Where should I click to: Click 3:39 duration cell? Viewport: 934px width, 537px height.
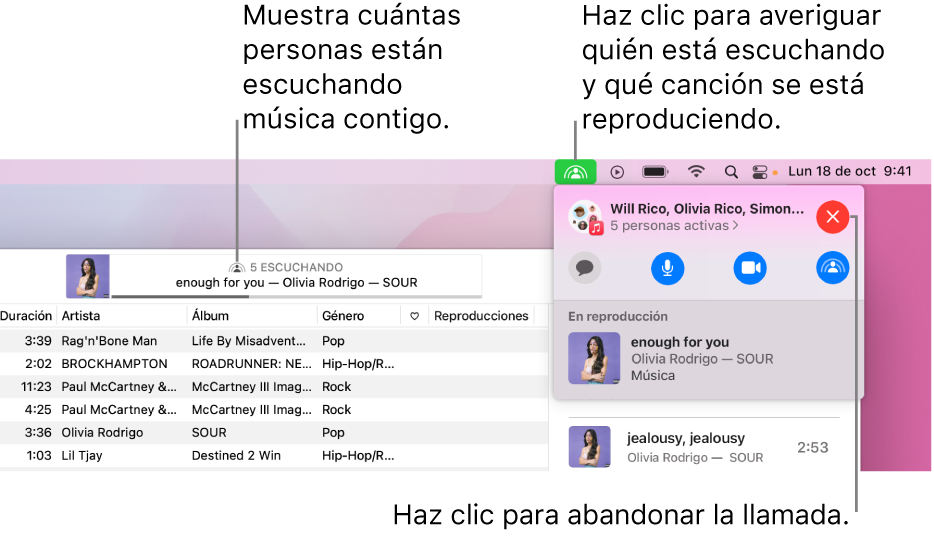pos(38,341)
